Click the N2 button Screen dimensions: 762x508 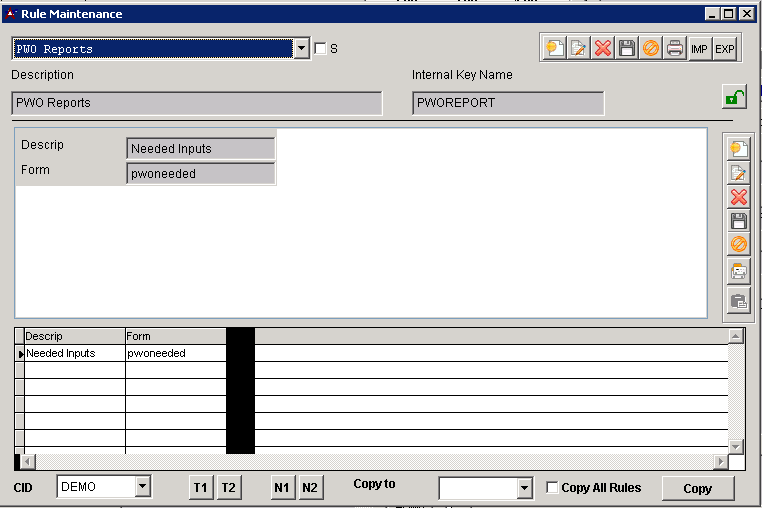click(310, 487)
